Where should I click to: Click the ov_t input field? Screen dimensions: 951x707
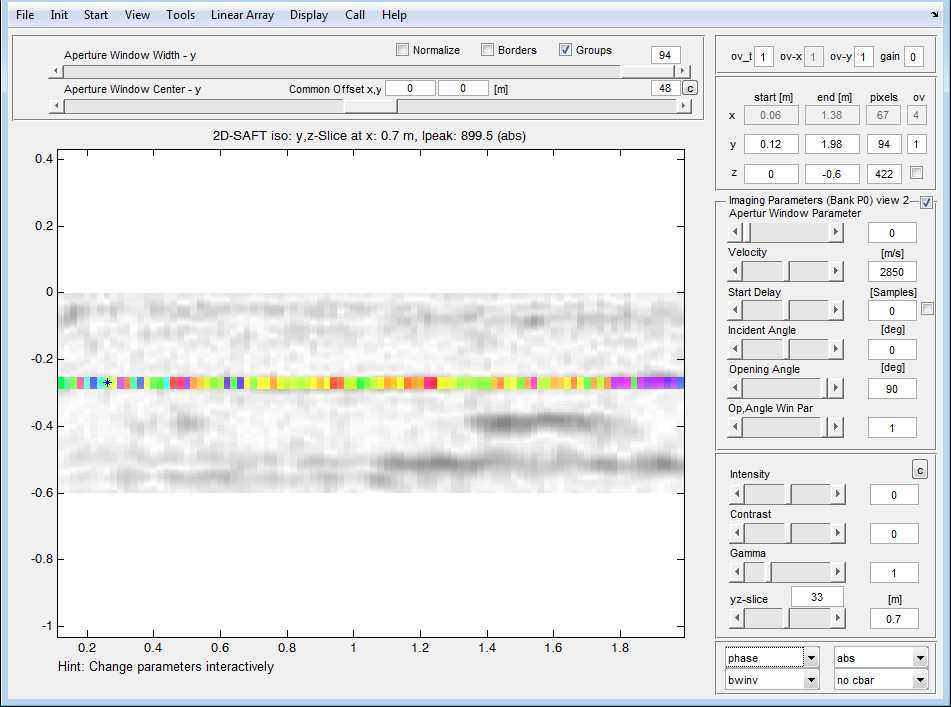coord(764,56)
